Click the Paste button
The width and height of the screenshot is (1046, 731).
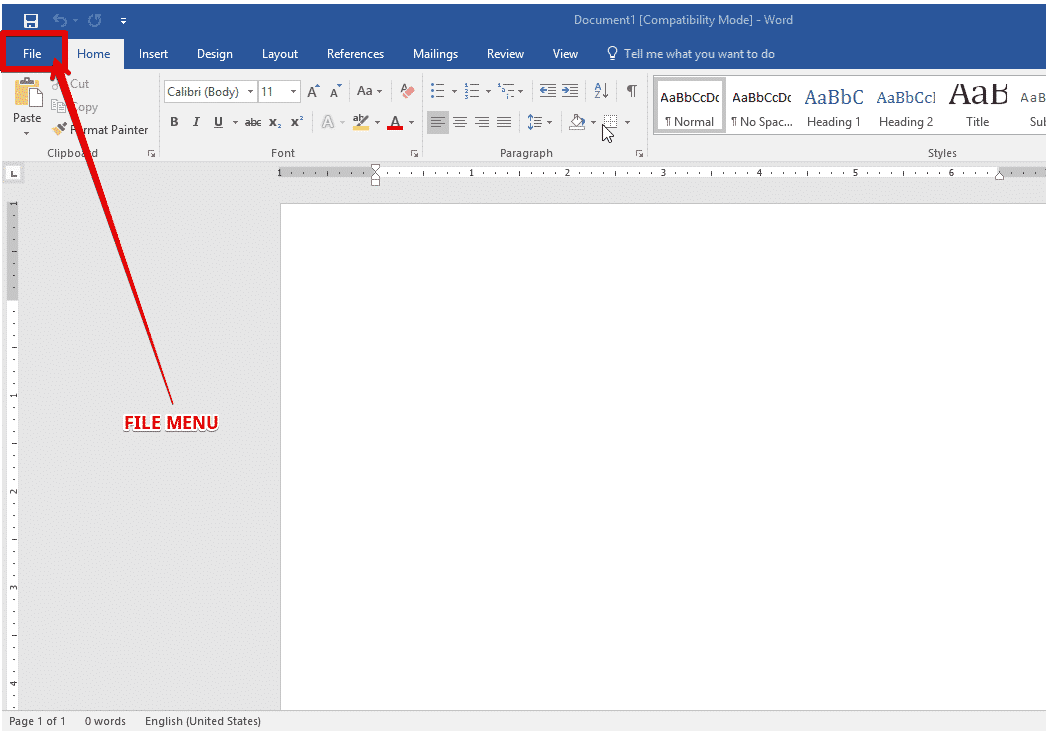point(27,100)
